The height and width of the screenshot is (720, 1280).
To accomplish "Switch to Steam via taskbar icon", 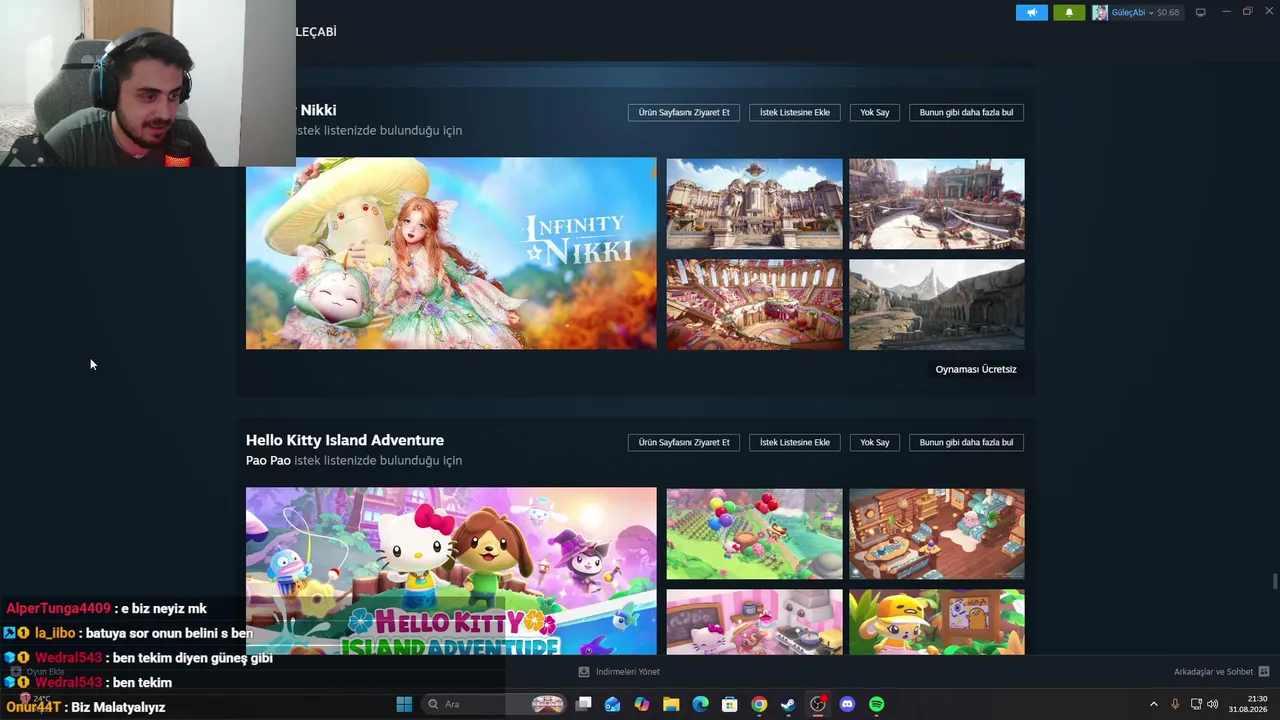I will click(x=788, y=704).
